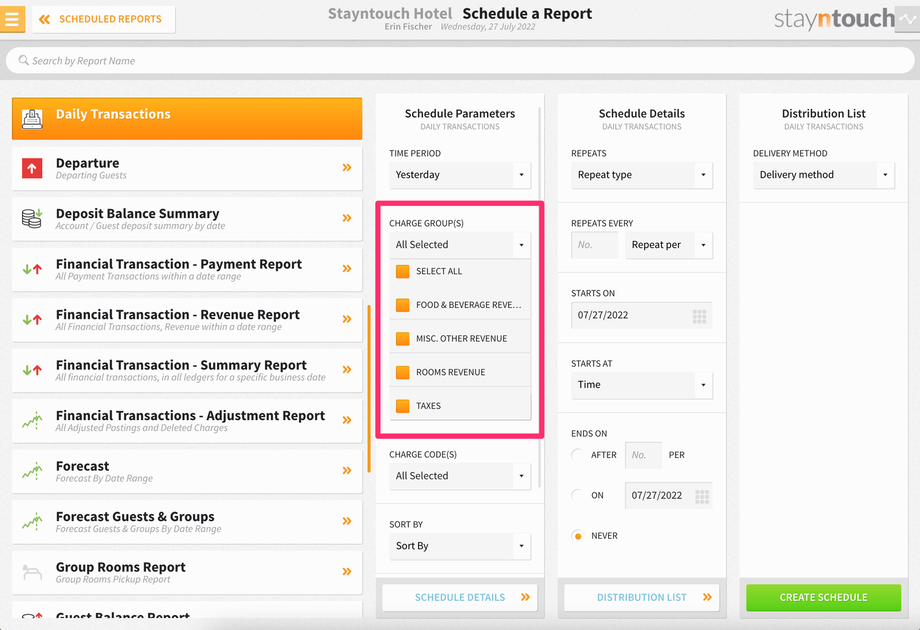Screen dimensions: 920x630
Task: Click the Revenue Report arrows icon
Action: pos(32,320)
